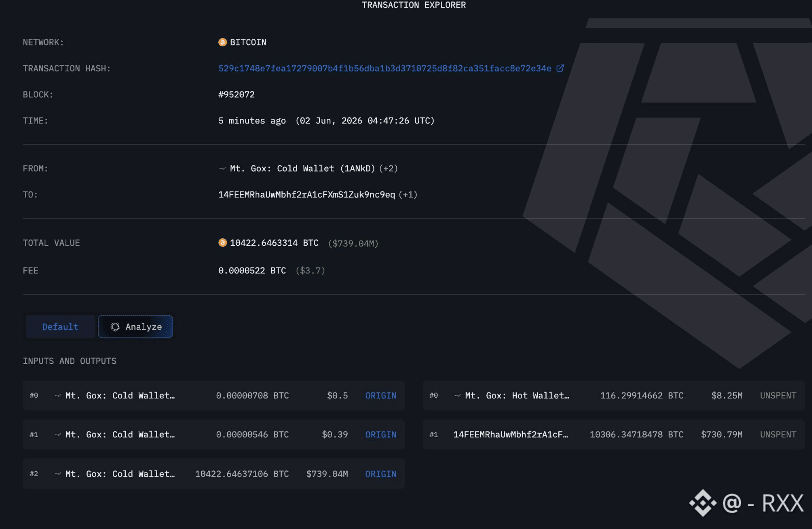Click the Bitcoin network icon
Image resolution: width=812 pixels, height=529 pixels.
(x=222, y=42)
